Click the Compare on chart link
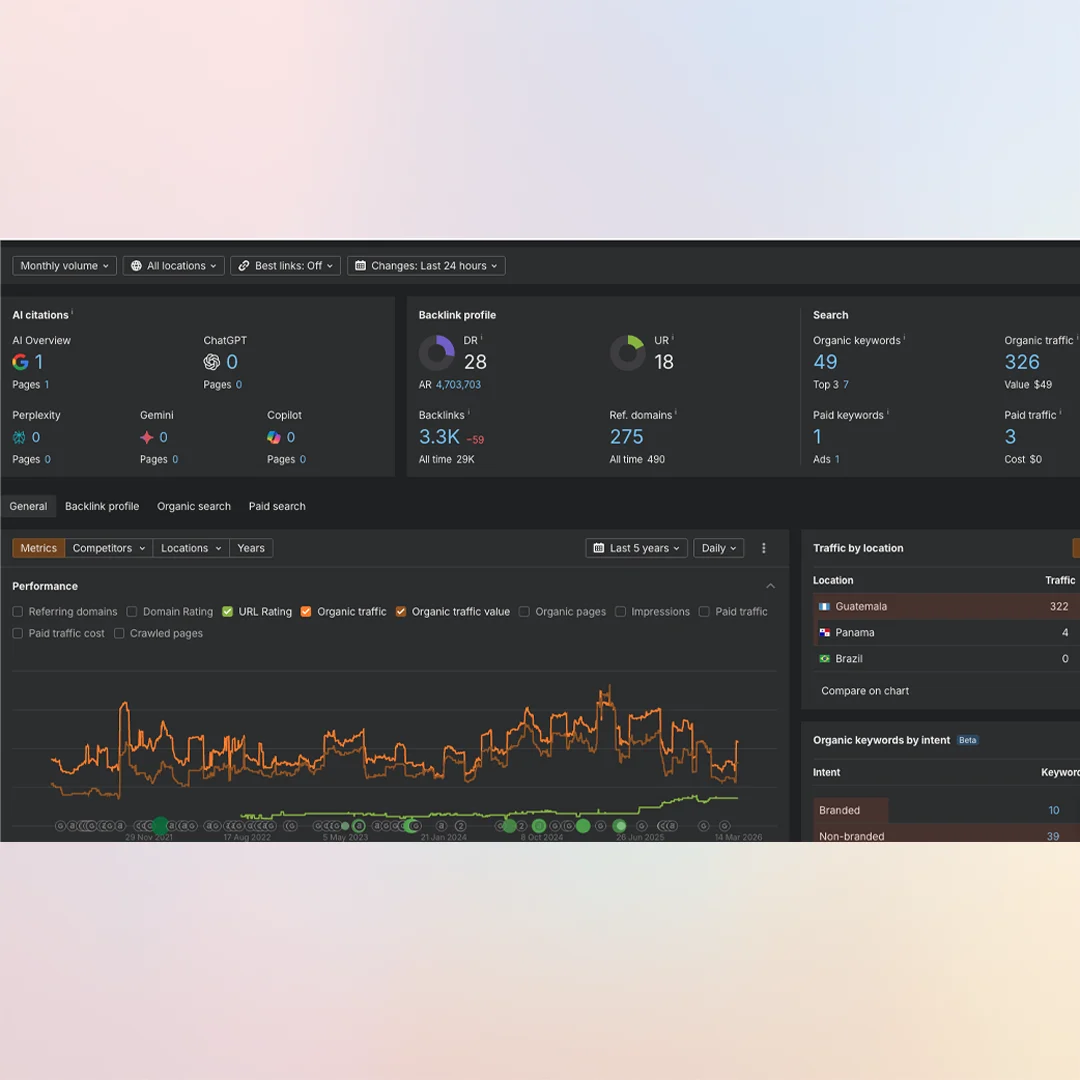 coord(865,691)
